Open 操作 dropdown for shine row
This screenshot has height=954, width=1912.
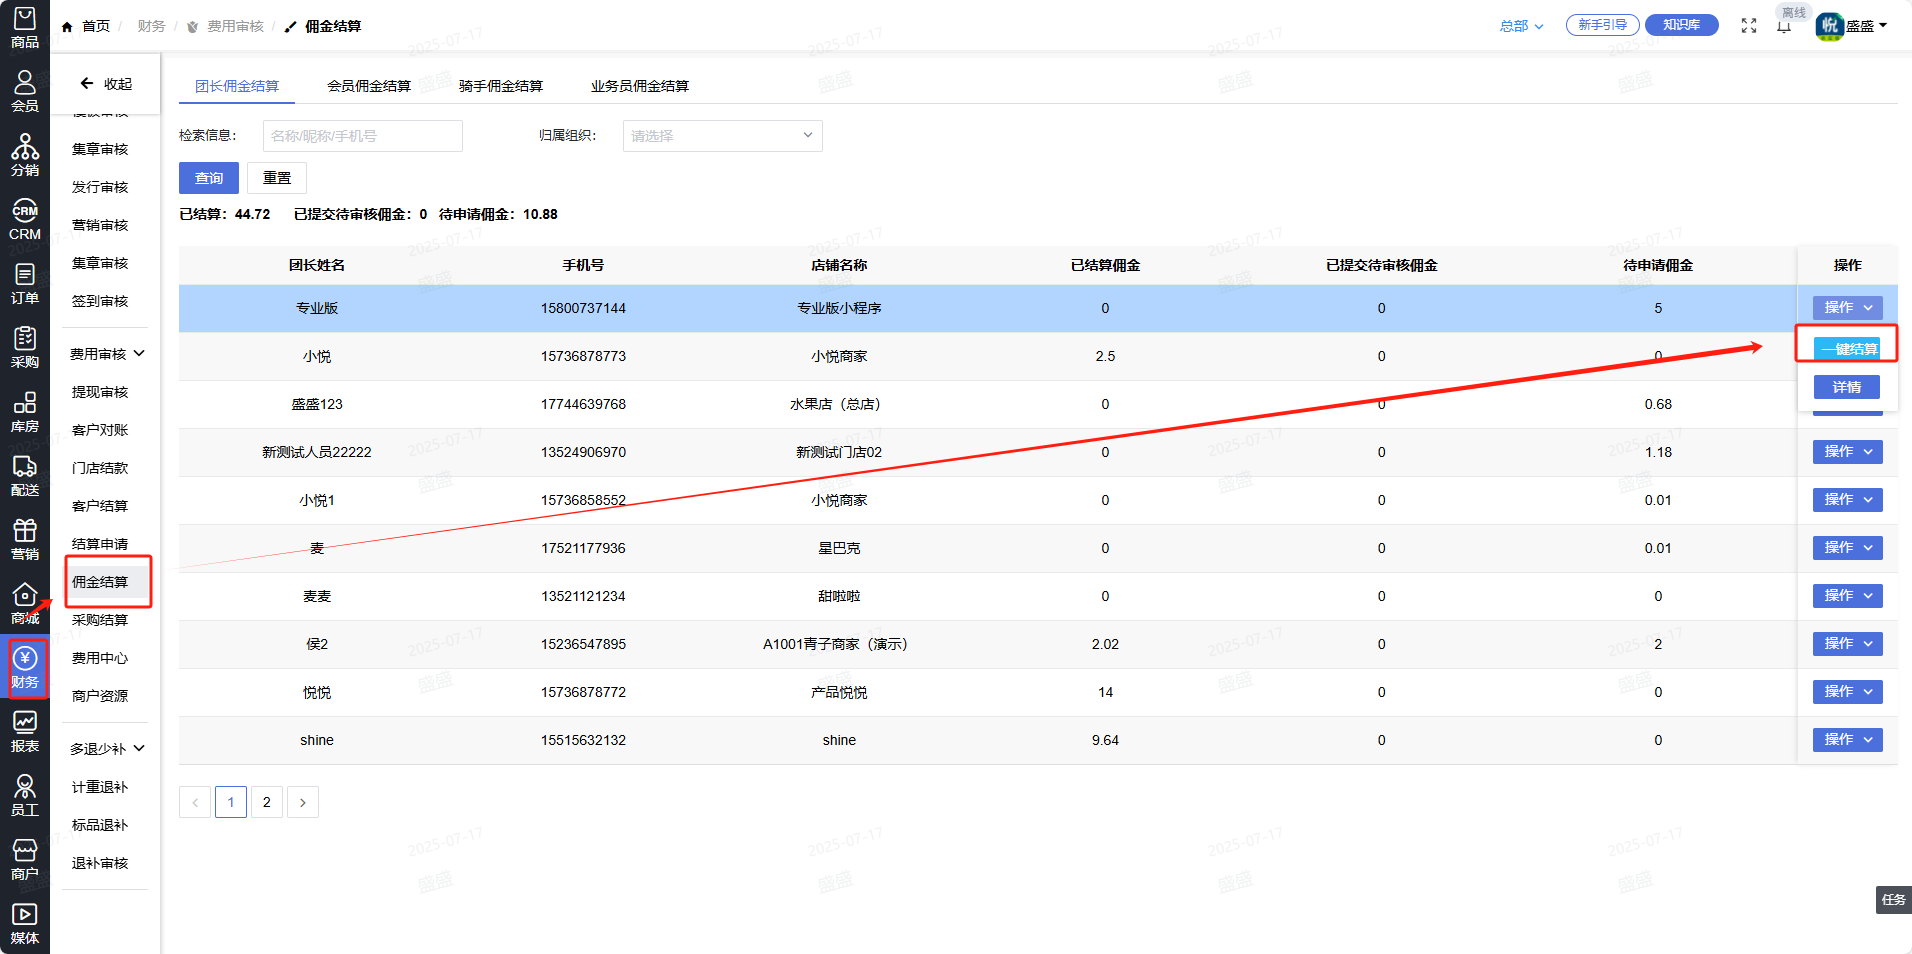1847,740
